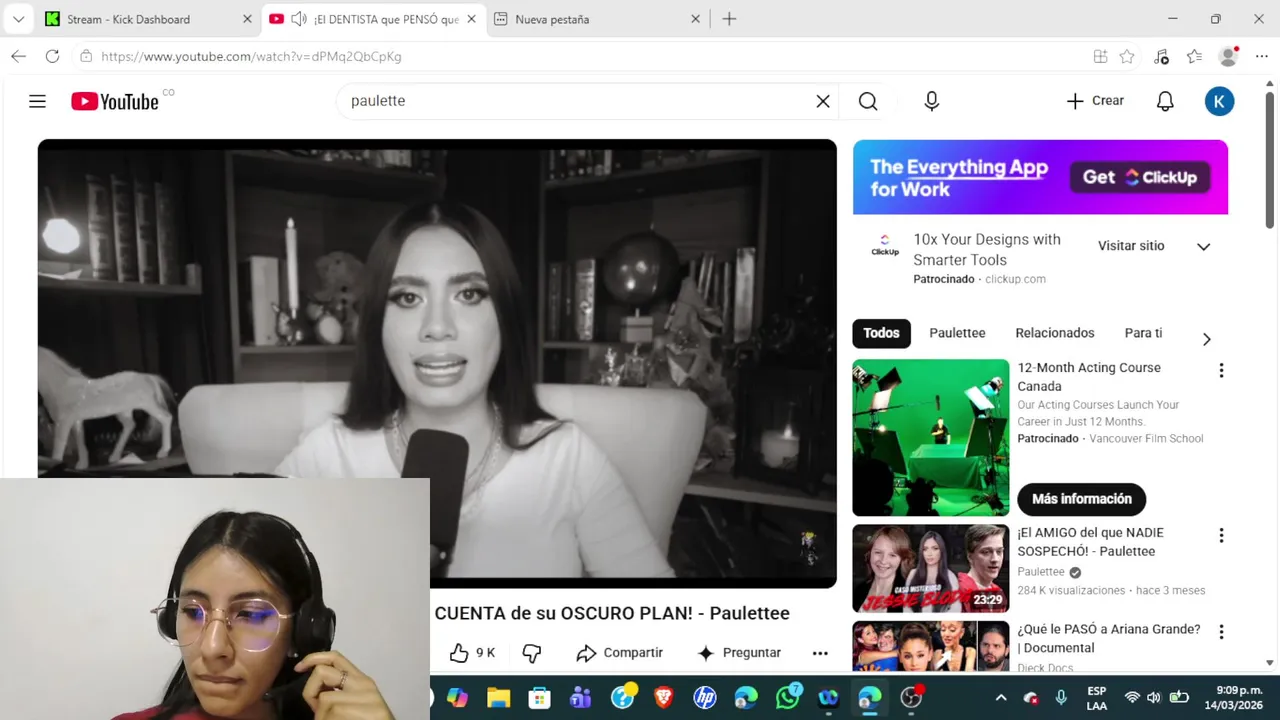This screenshot has height=720, width=1280.
Task: Click the browser address bar URL
Action: pos(251,57)
